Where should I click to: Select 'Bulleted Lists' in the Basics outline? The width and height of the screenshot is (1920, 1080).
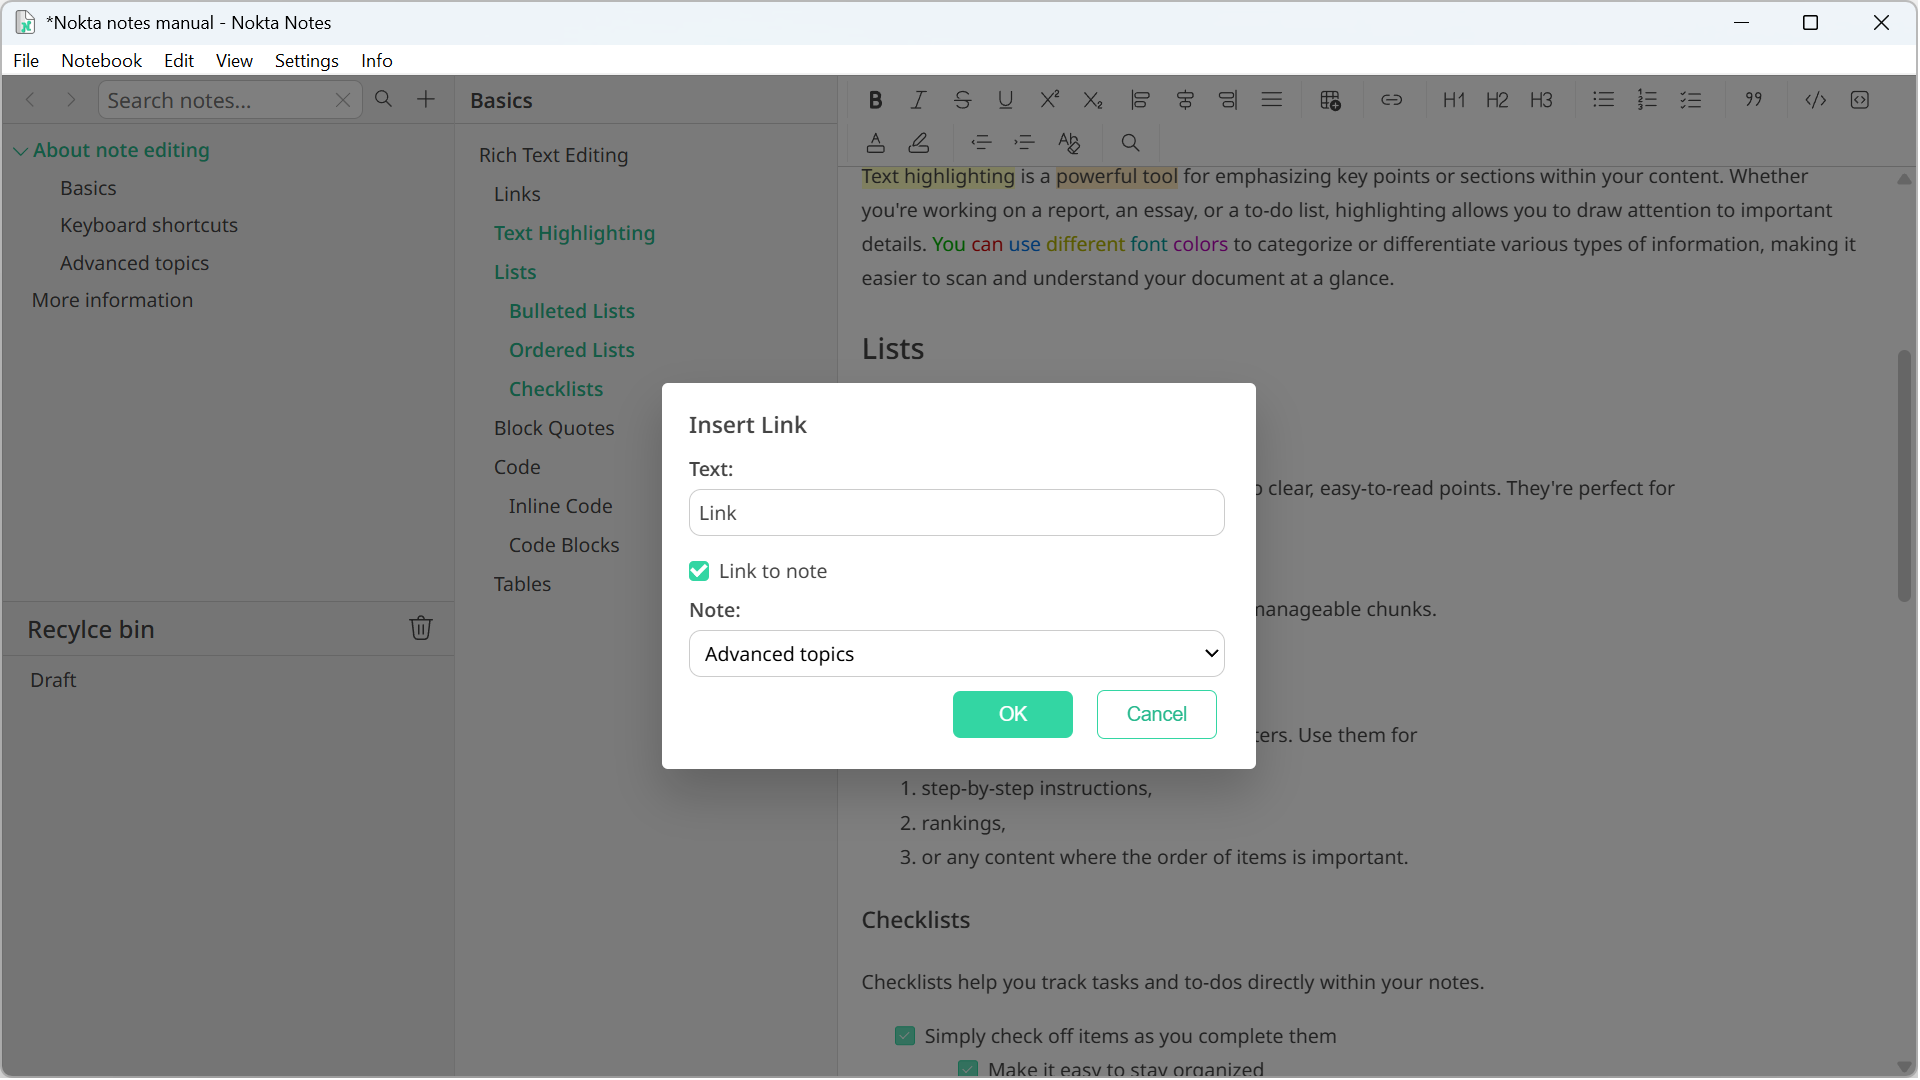[x=571, y=311]
